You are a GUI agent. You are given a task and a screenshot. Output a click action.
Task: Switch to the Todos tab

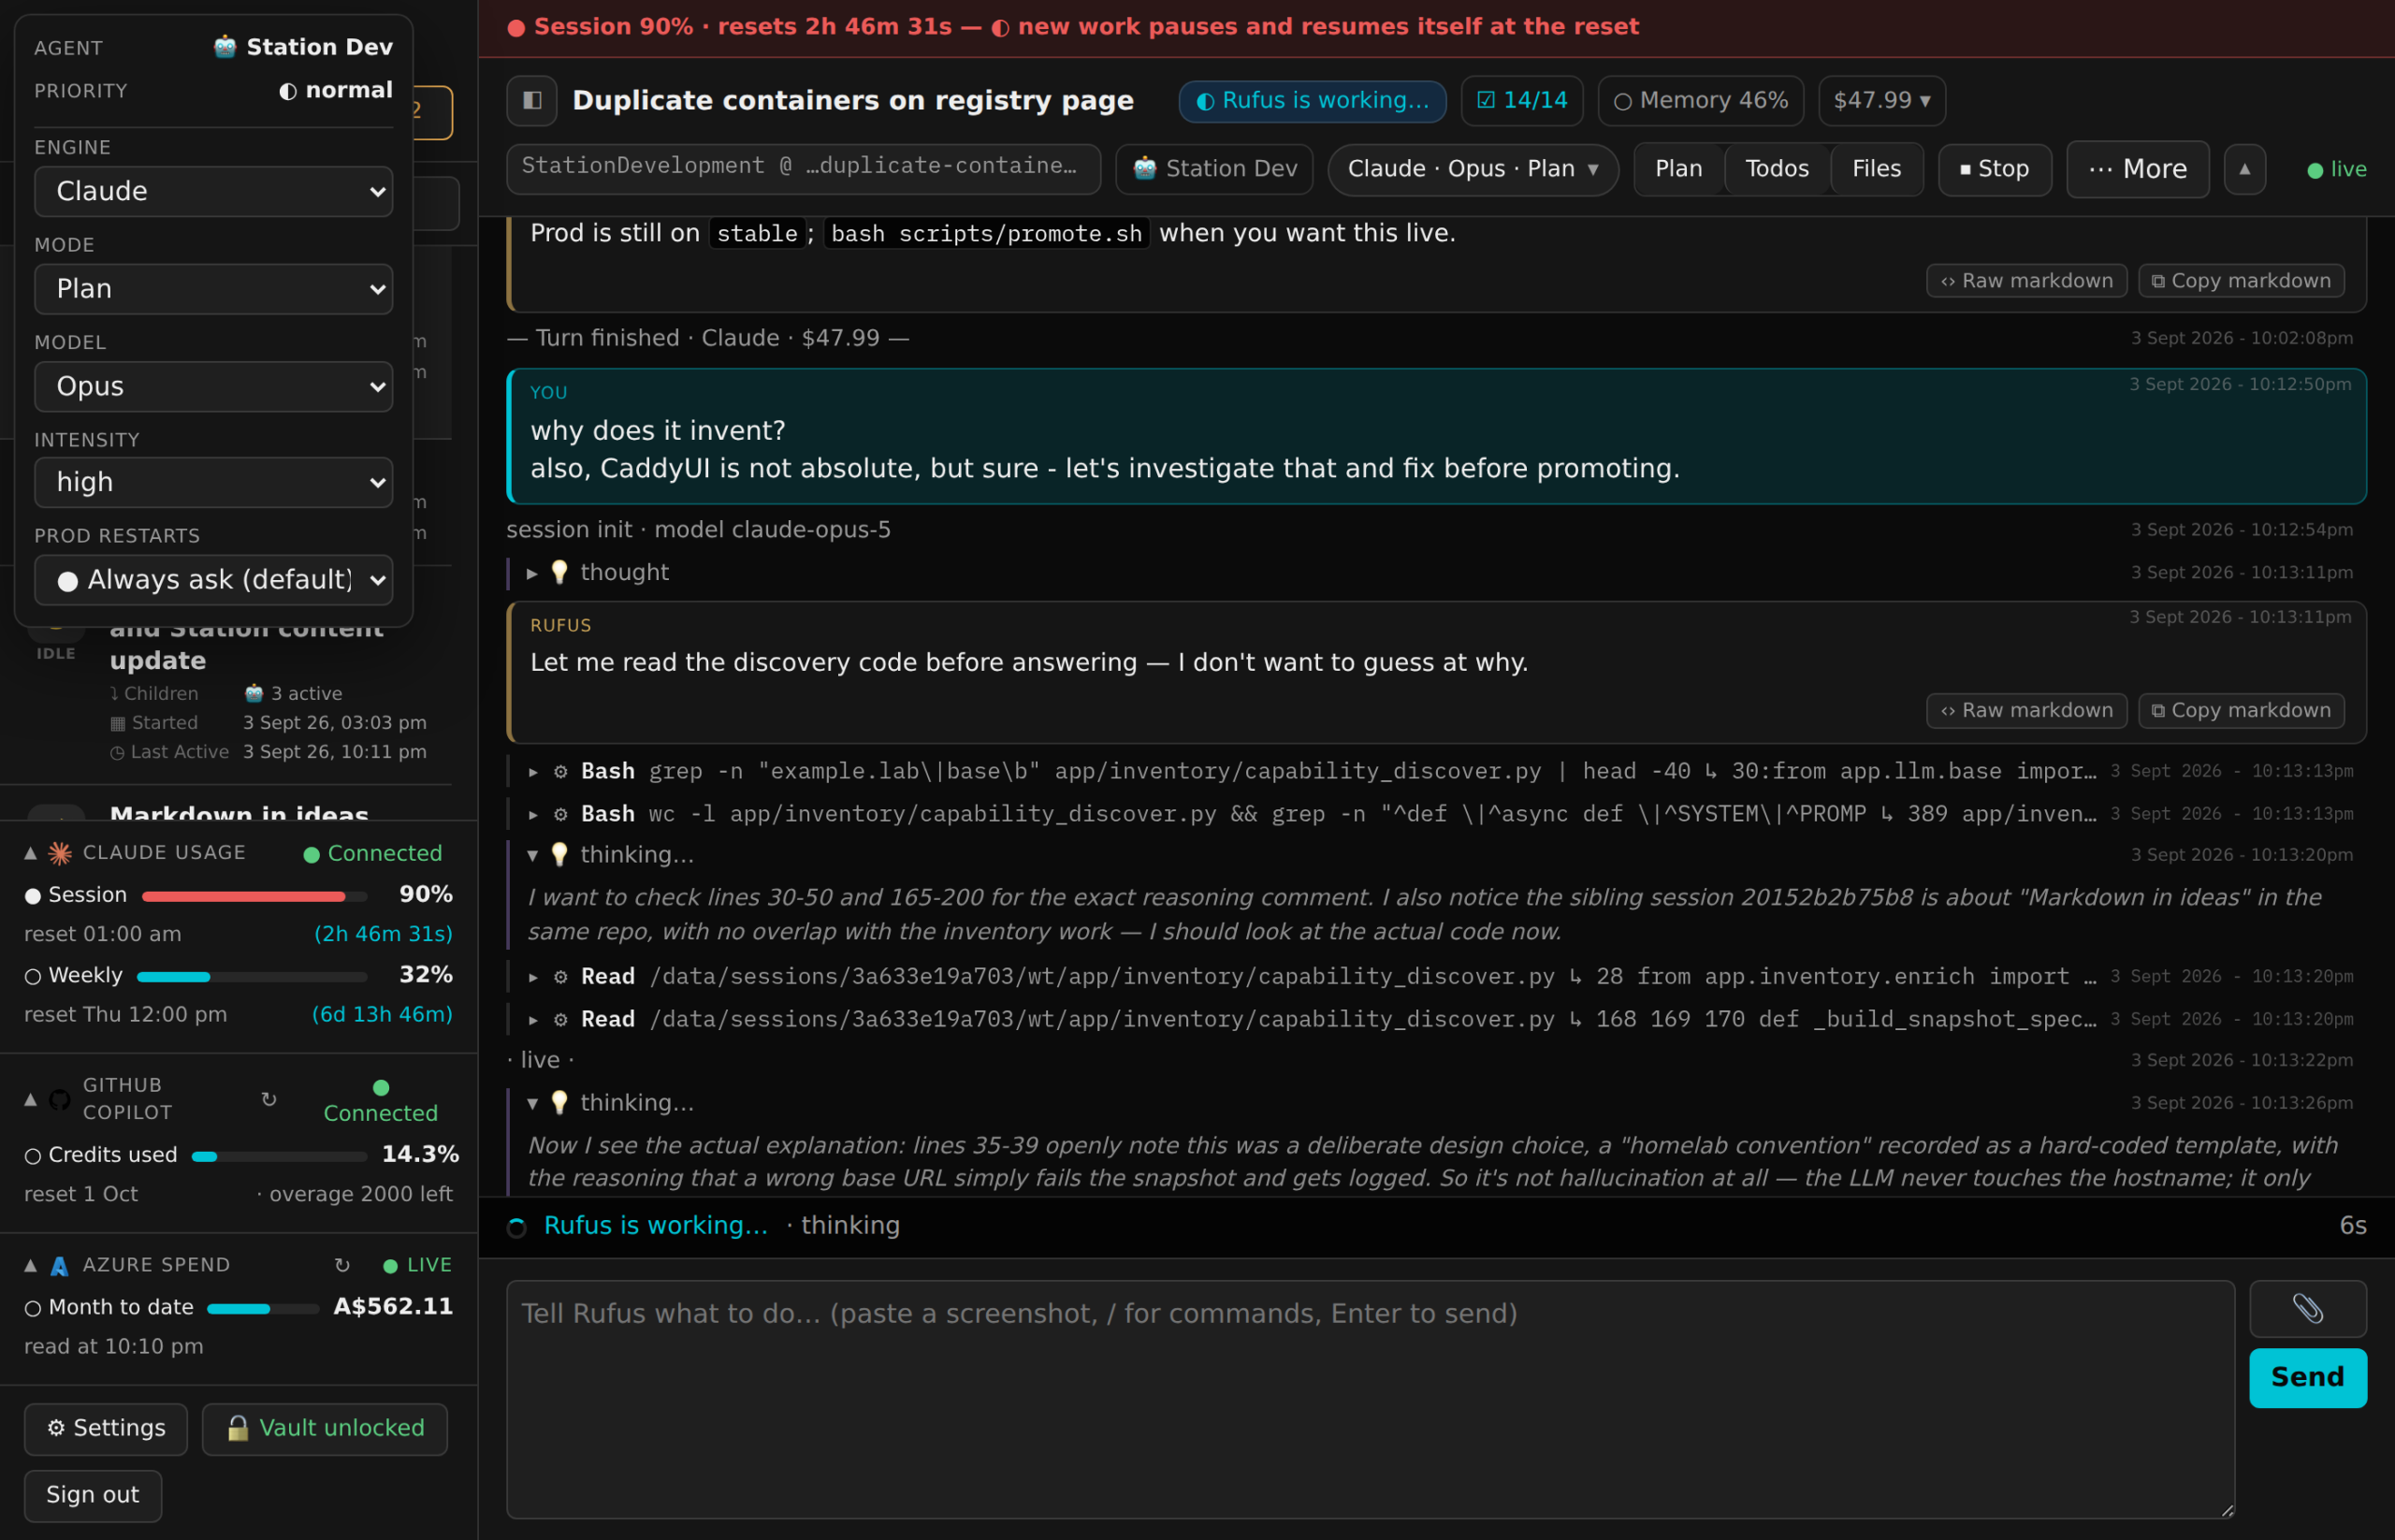(x=1777, y=169)
